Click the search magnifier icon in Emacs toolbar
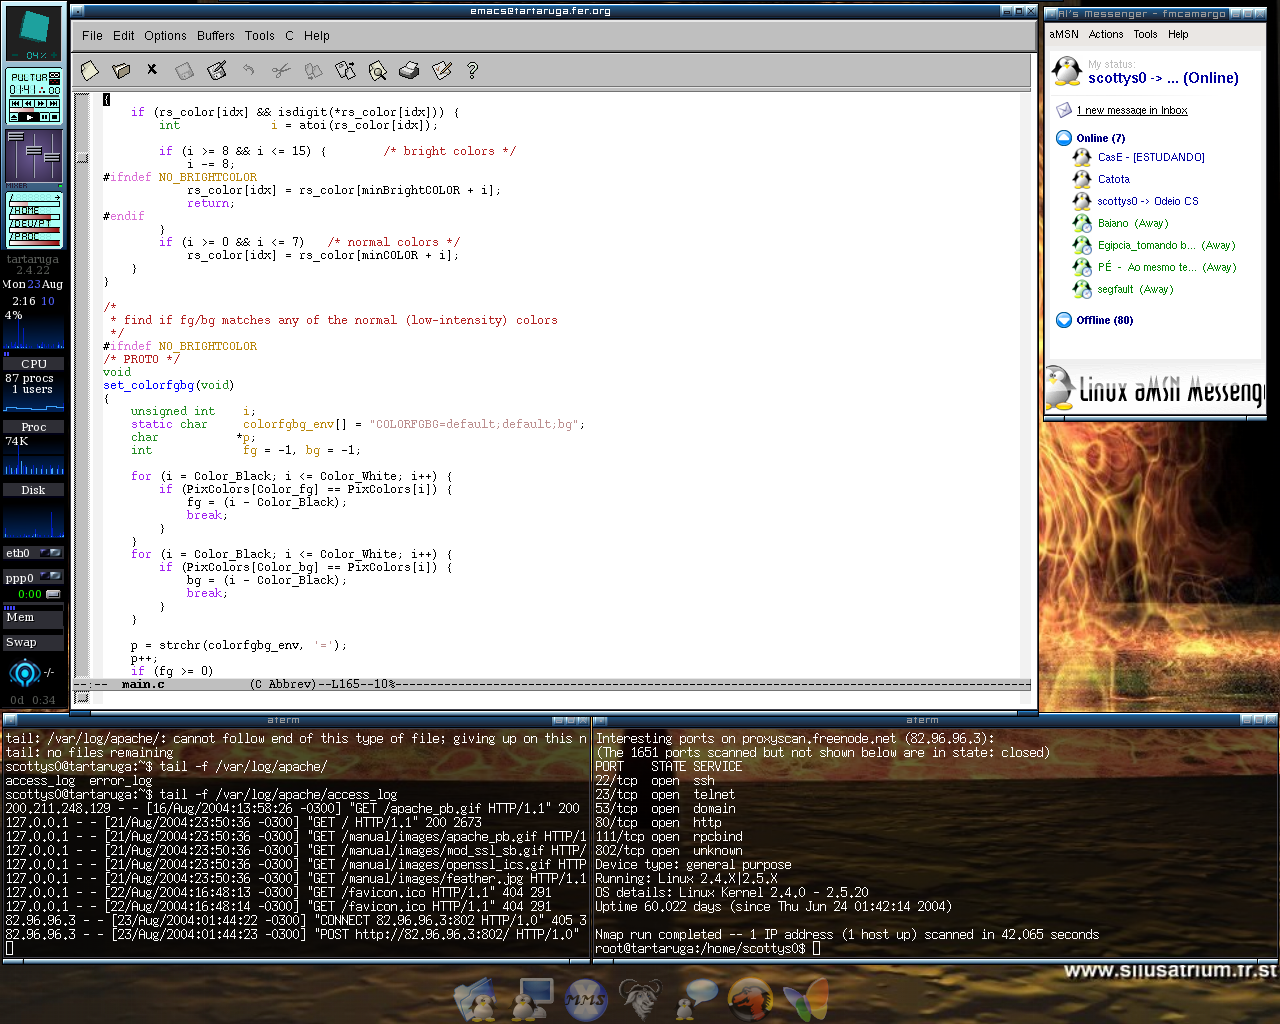Screen dimensions: 1280x1024 [377, 70]
